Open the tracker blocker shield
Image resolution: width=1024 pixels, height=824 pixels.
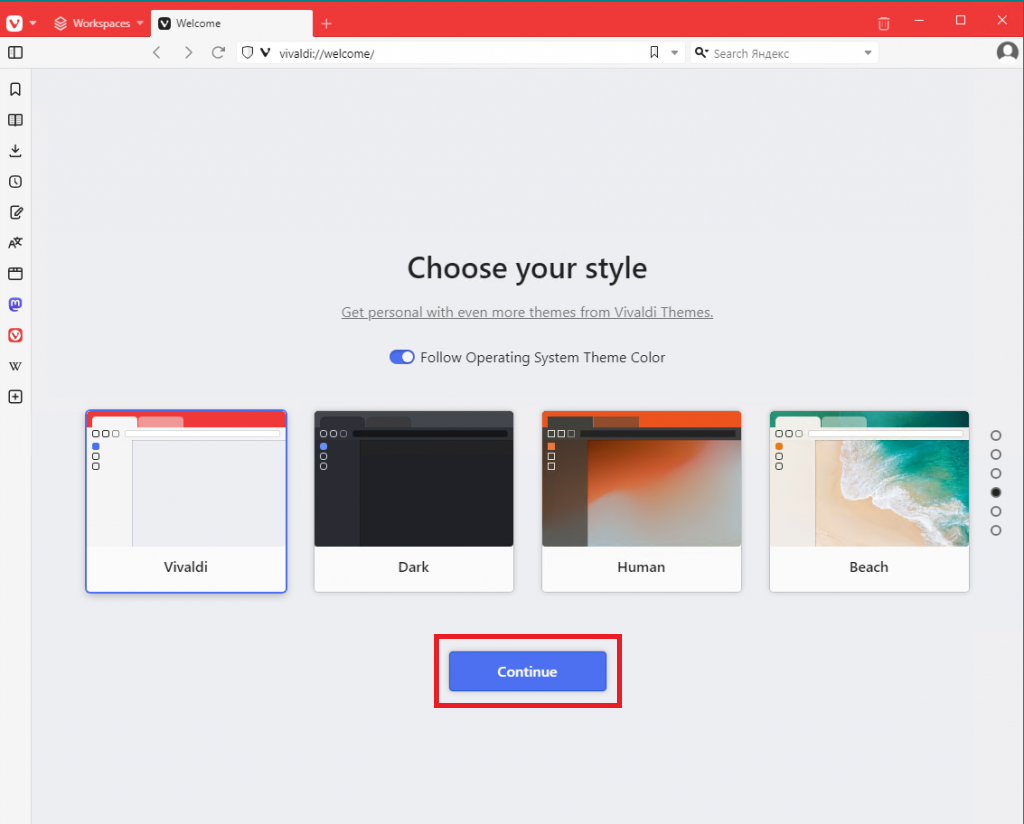[248, 53]
